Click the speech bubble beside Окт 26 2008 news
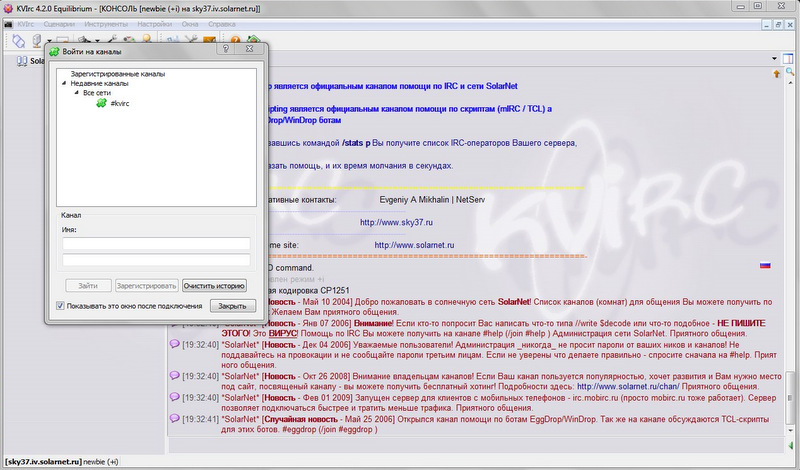This screenshot has width=800, height=470. tap(174, 375)
